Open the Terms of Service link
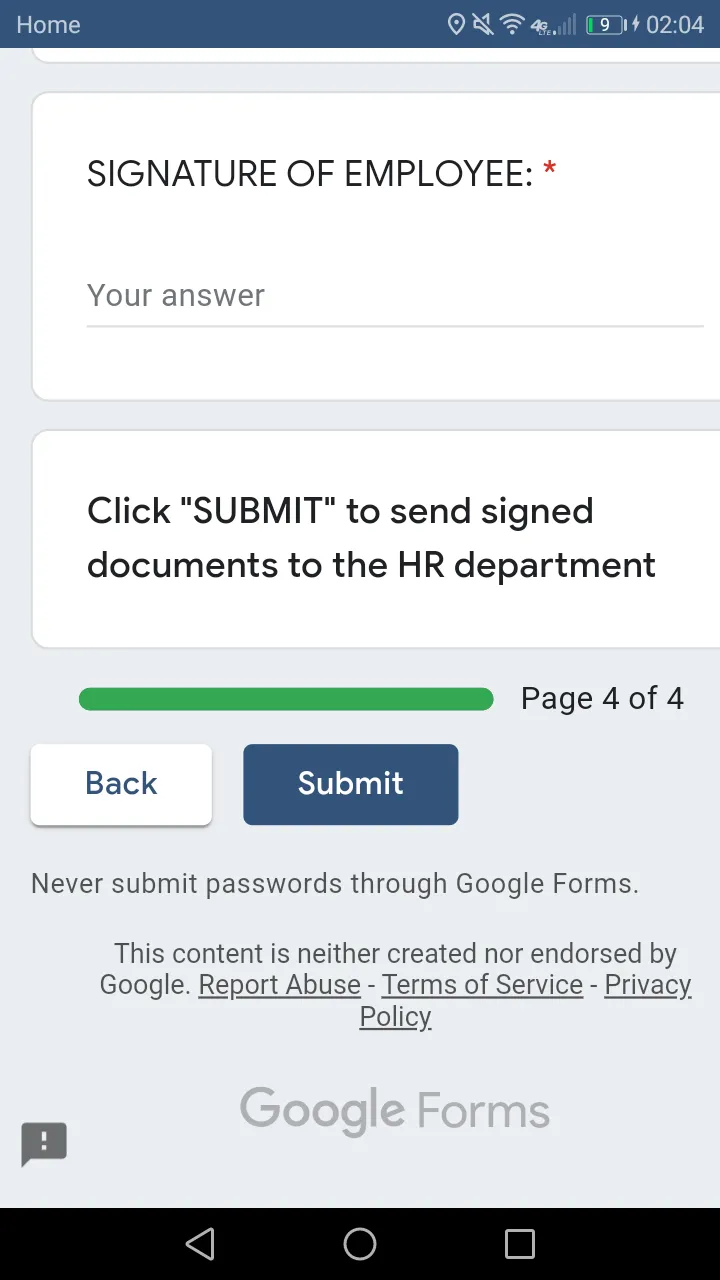The height and width of the screenshot is (1280, 720). coord(482,985)
